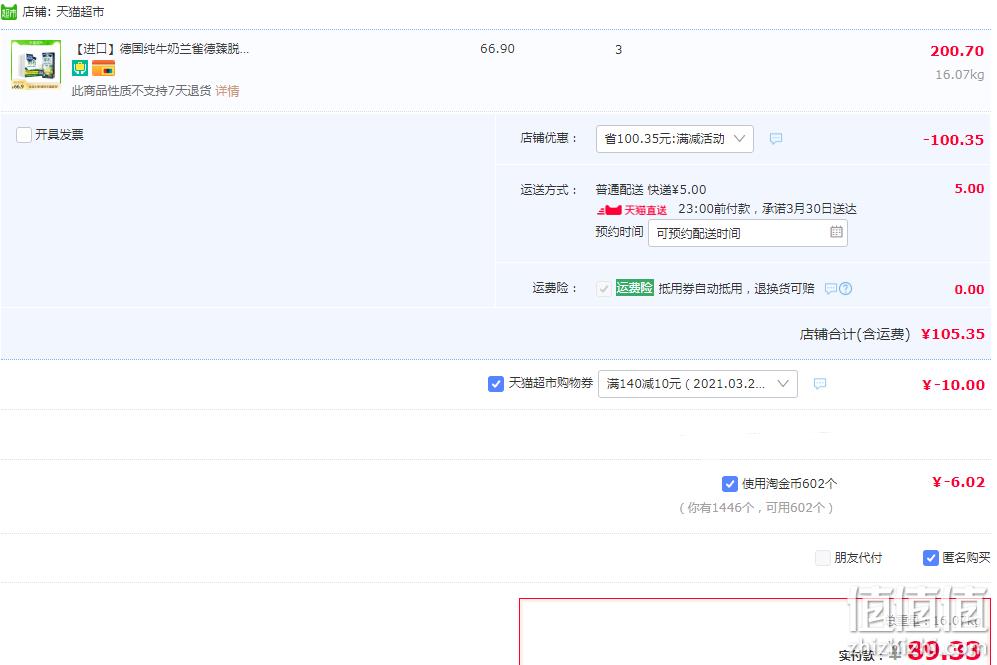Image resolution: width=997 pixels, height=665 pixels.
Task: Open the product title 德国纯牛奶兰雀德臻脱
Action: [162, 49]
